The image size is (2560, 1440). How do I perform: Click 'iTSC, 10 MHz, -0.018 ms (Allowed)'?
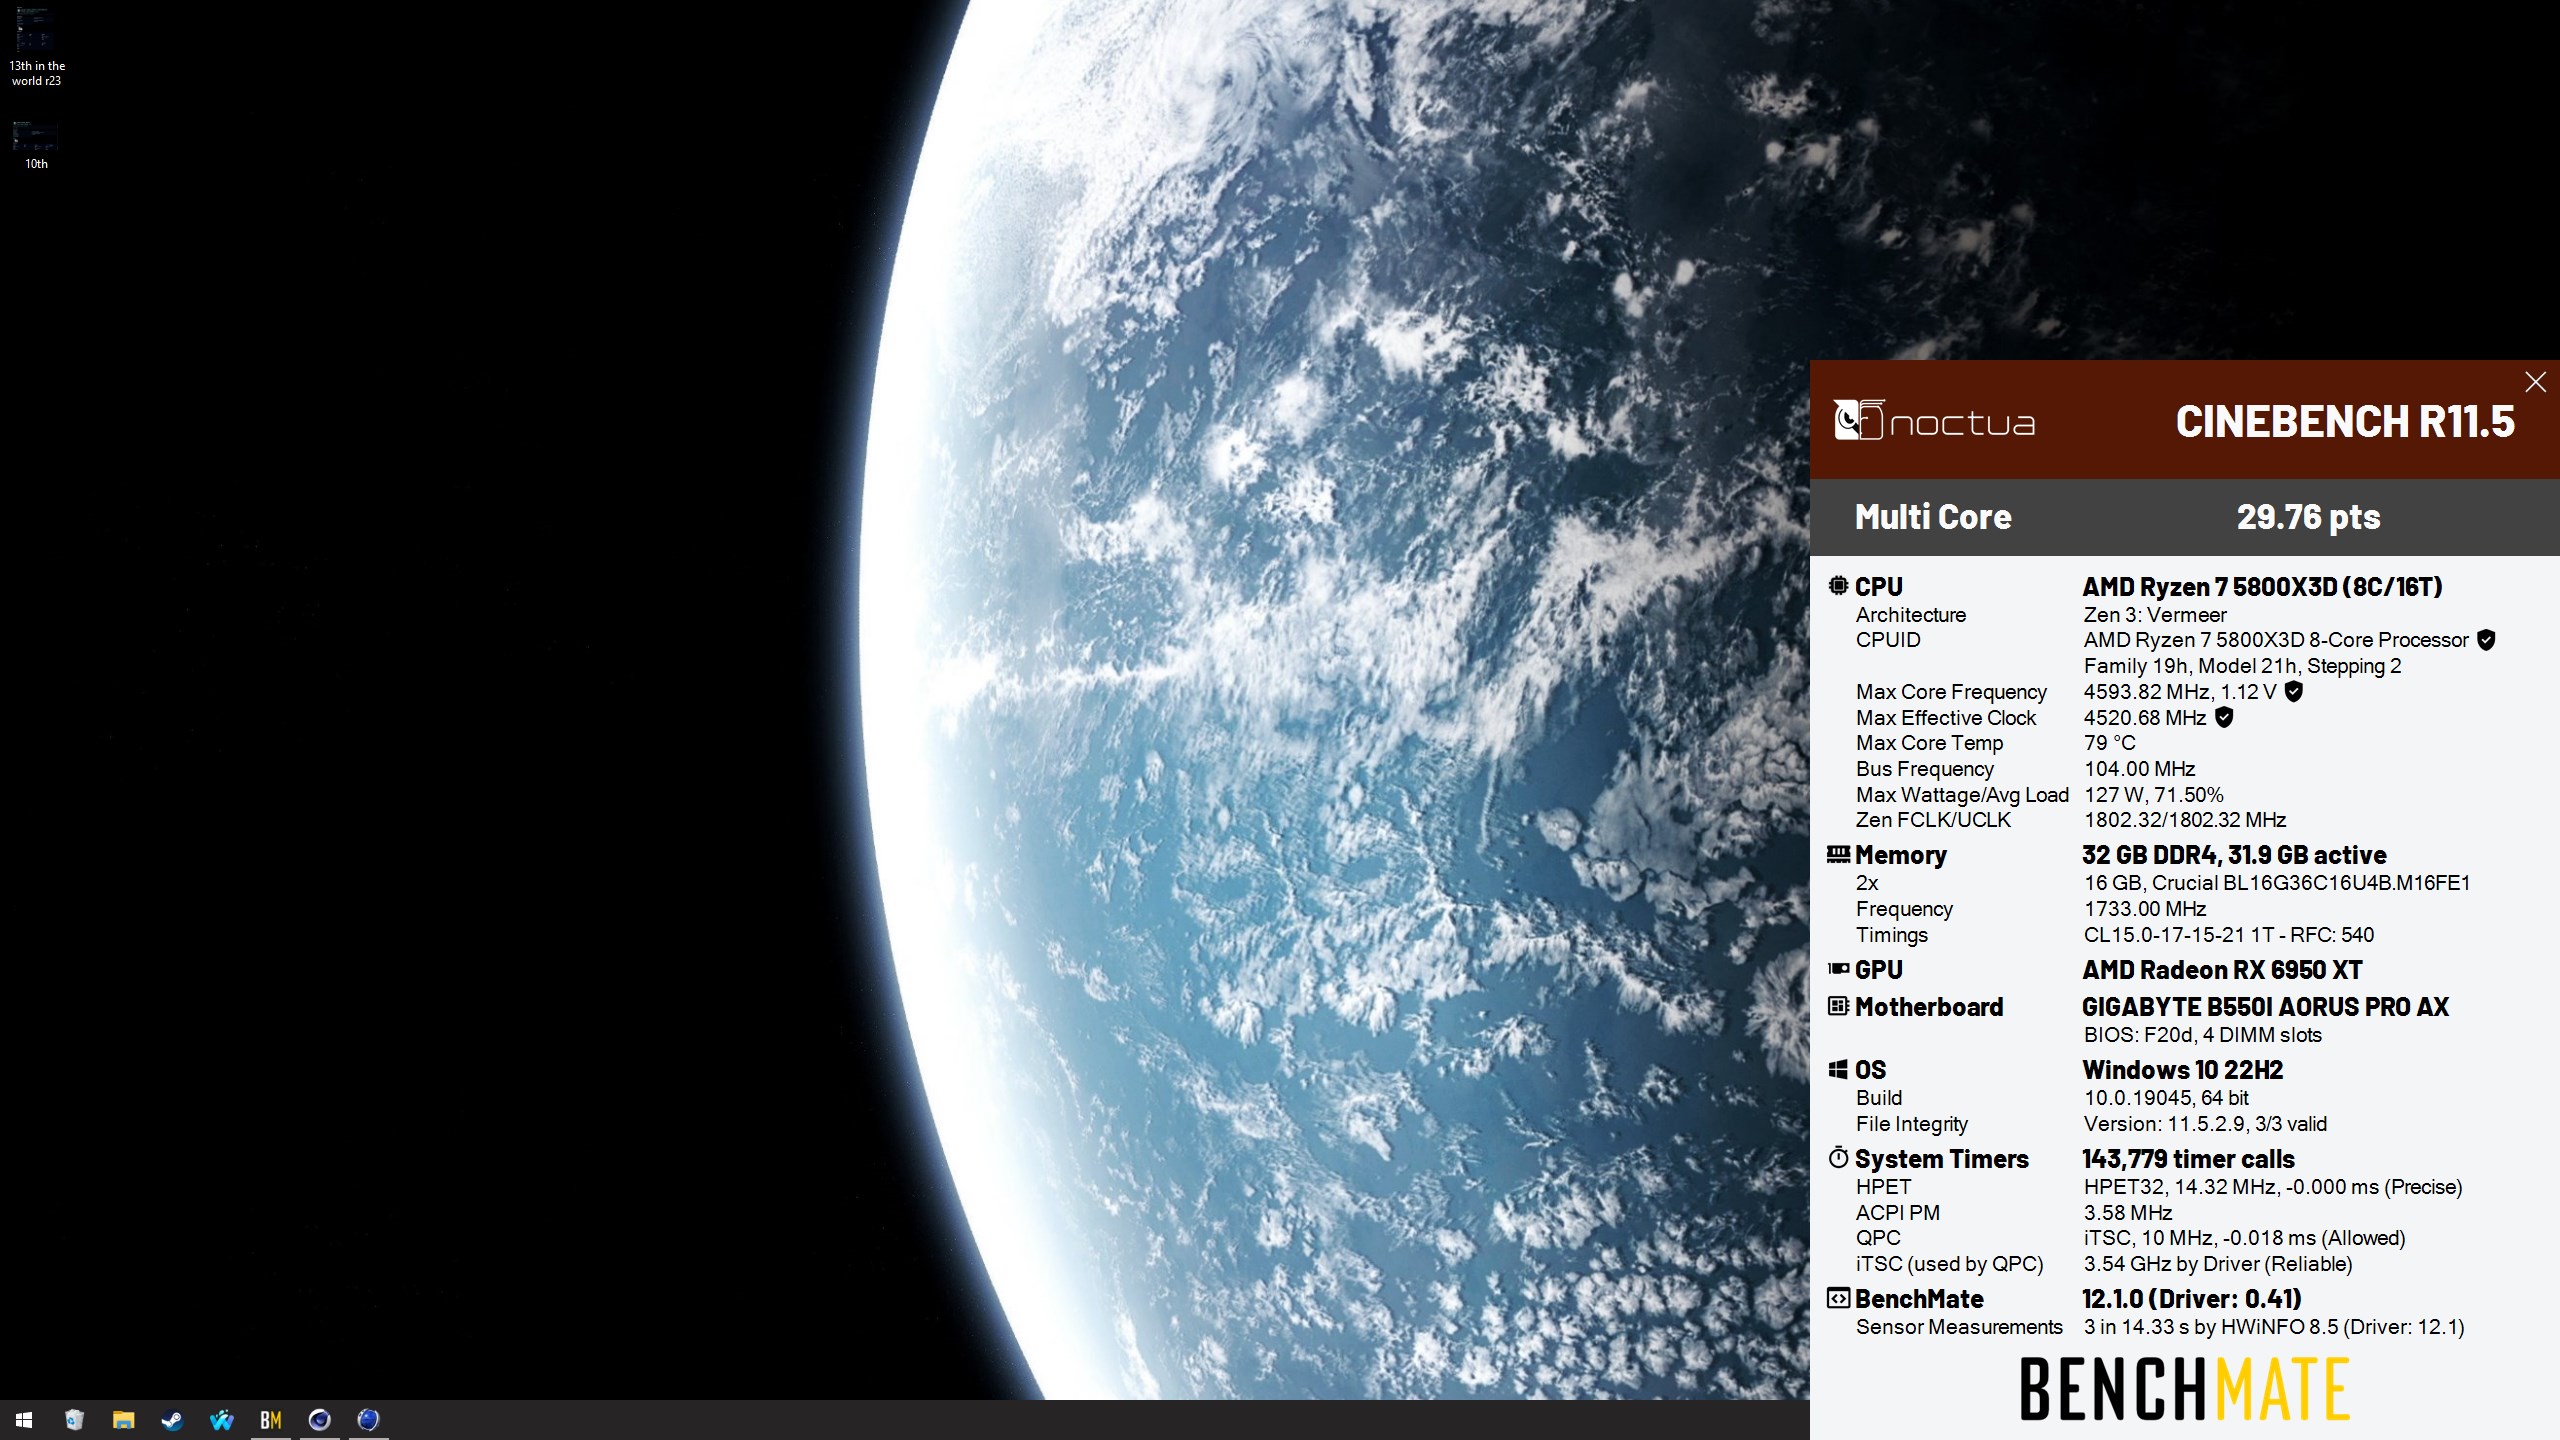(x=2245, y=1238)
